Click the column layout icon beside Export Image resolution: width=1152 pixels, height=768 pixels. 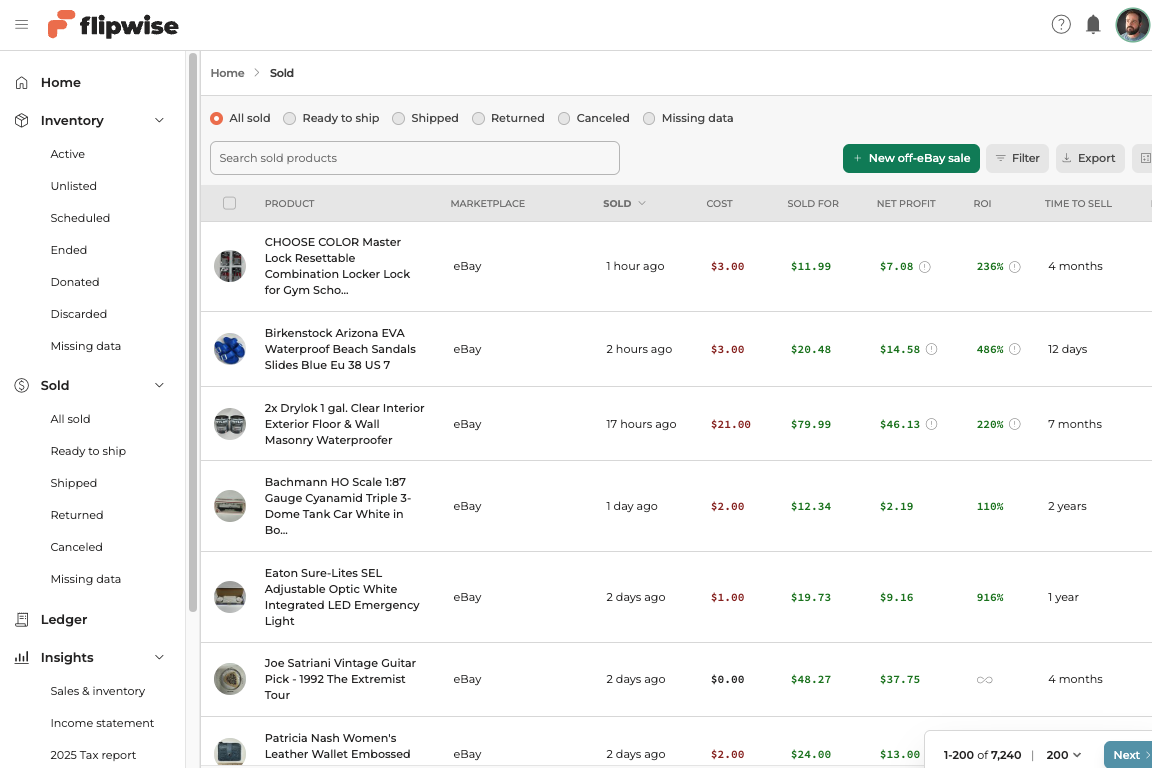pos(1143,158)
